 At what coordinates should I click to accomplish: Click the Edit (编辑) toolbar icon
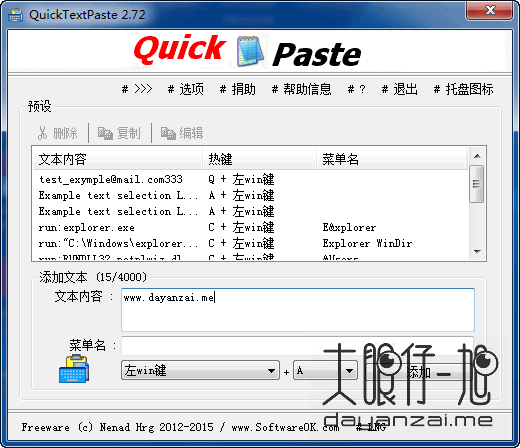pos(168,133)
